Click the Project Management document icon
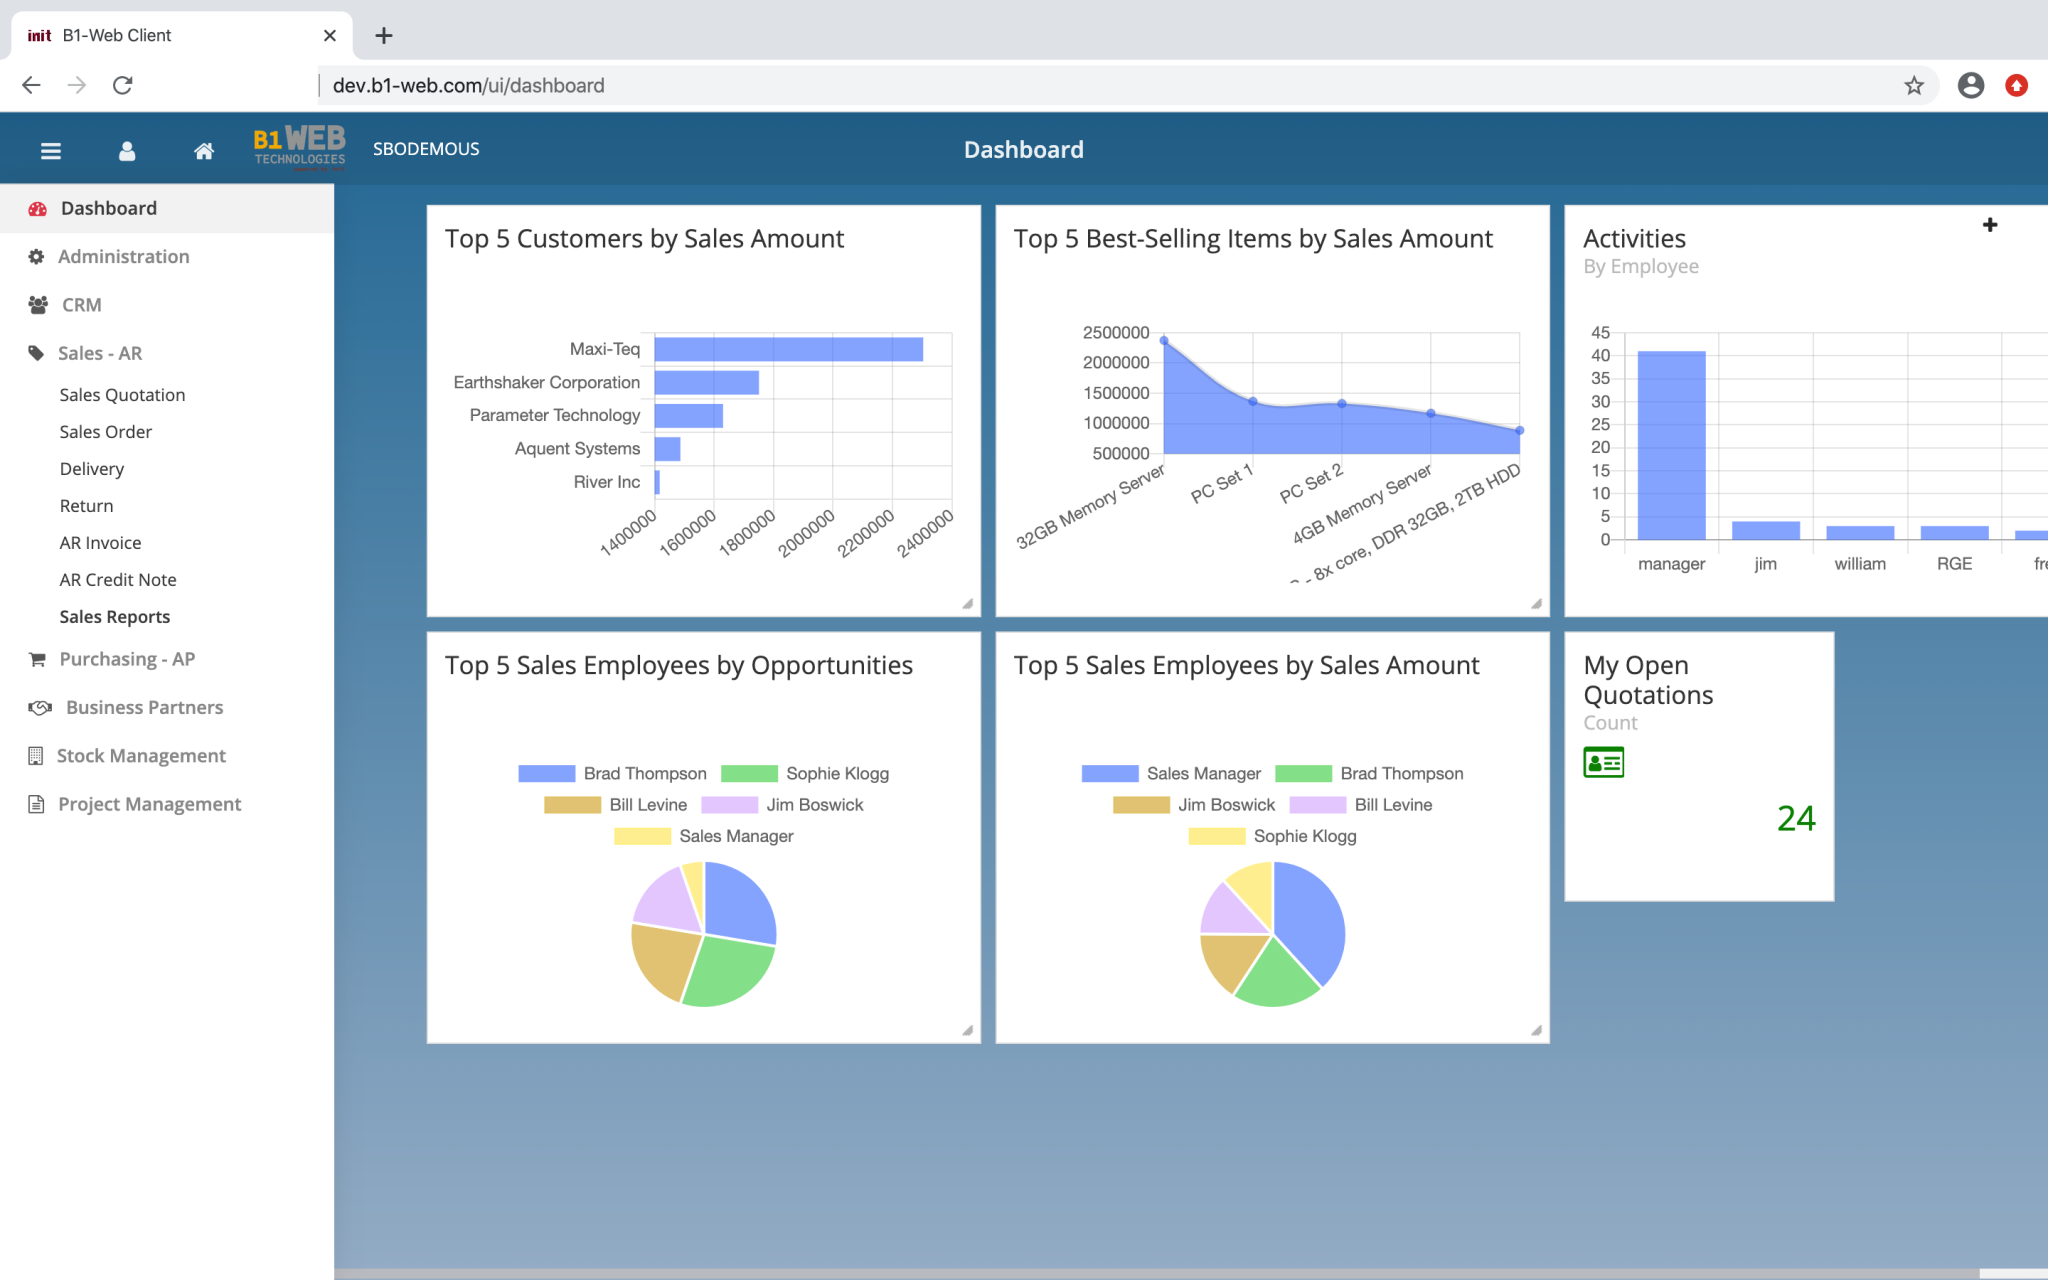 [x=36, y=803]
